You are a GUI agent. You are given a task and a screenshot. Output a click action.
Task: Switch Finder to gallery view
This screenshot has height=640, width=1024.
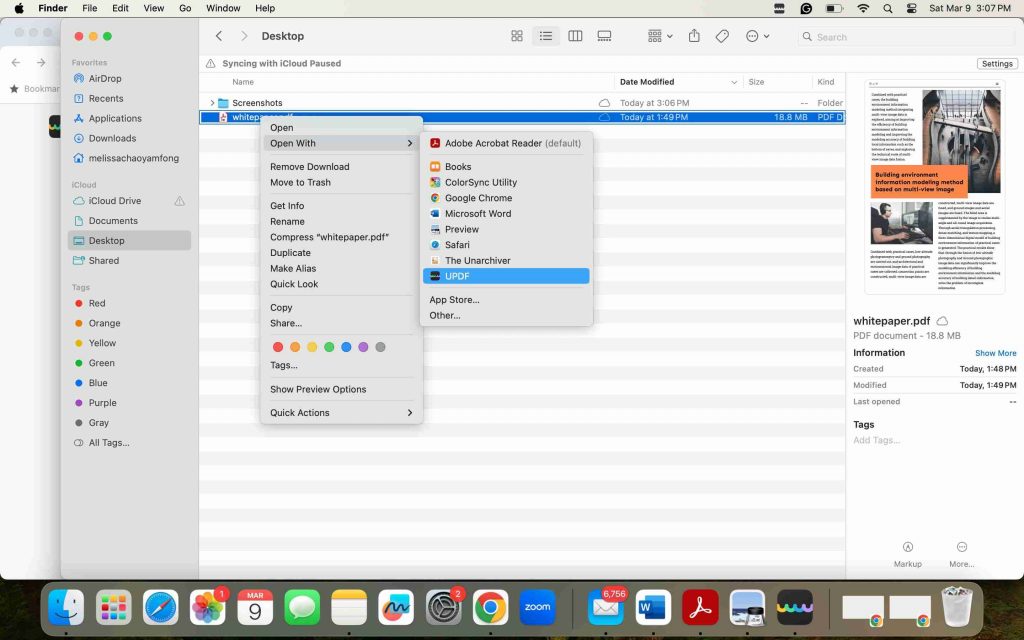[x=604, y=35]
